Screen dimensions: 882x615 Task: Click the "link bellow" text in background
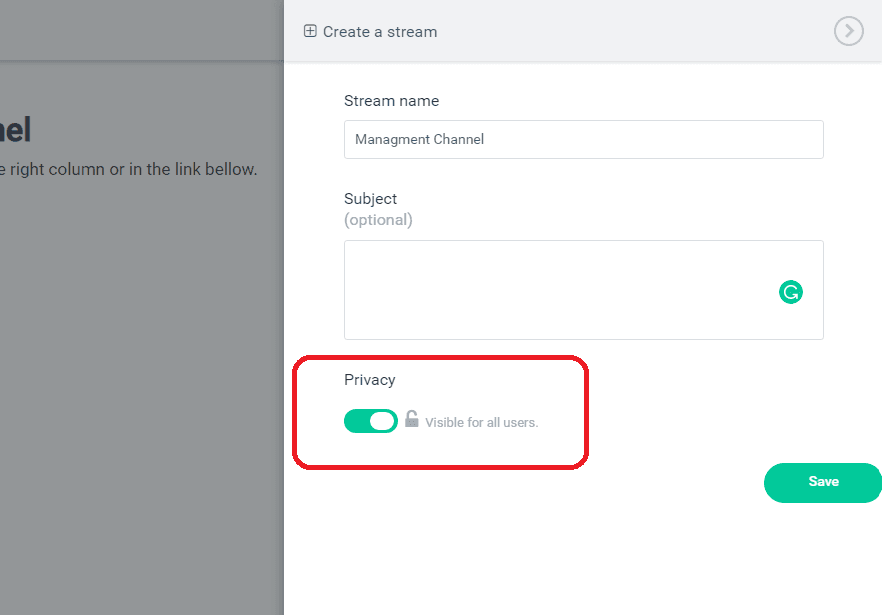(215, 169)
